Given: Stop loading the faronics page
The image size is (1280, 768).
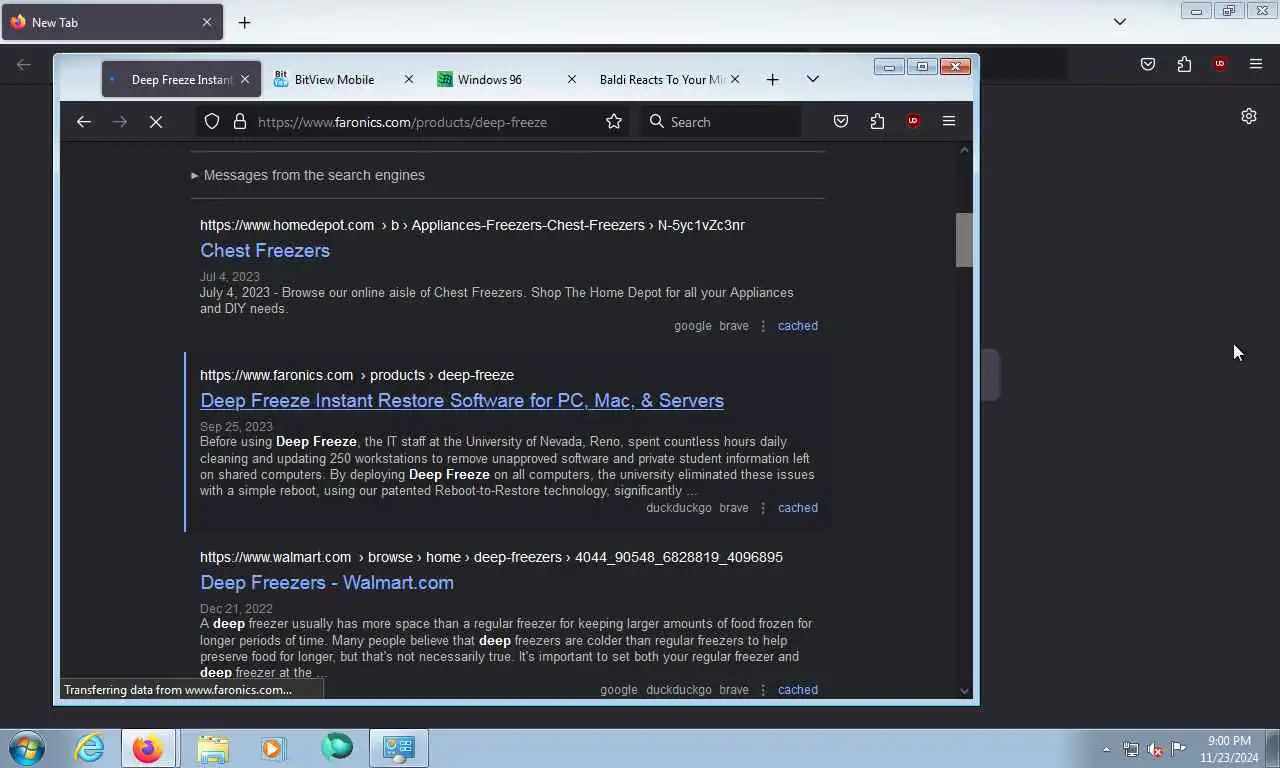Looking at the screenshot, I should [x=156, y=122].
